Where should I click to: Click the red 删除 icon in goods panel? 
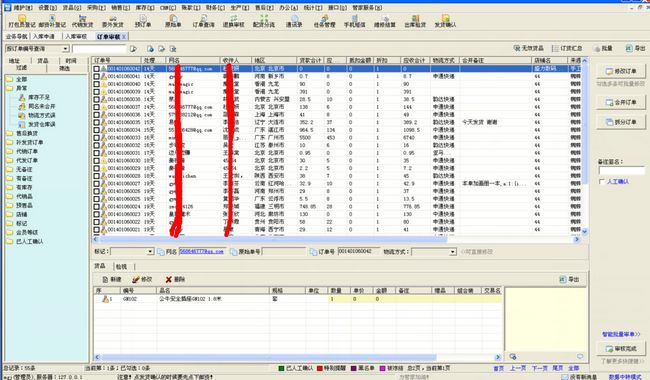[168, 279]
